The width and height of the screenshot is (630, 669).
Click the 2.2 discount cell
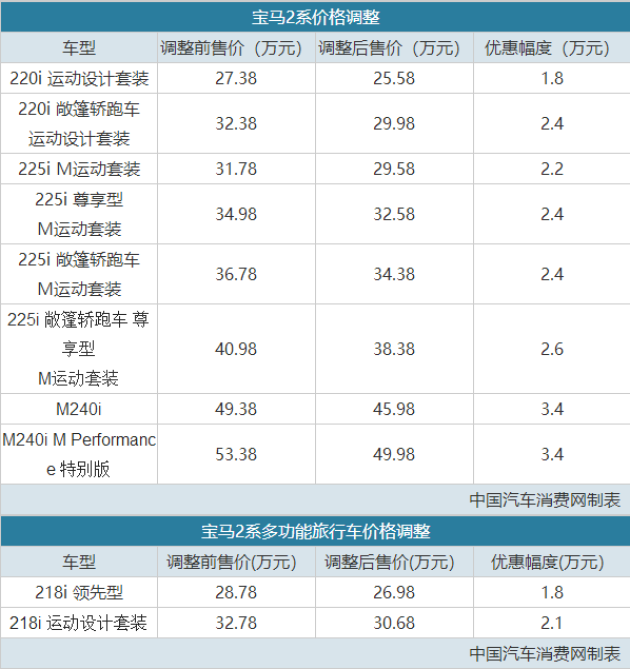(x=552, y=169)
